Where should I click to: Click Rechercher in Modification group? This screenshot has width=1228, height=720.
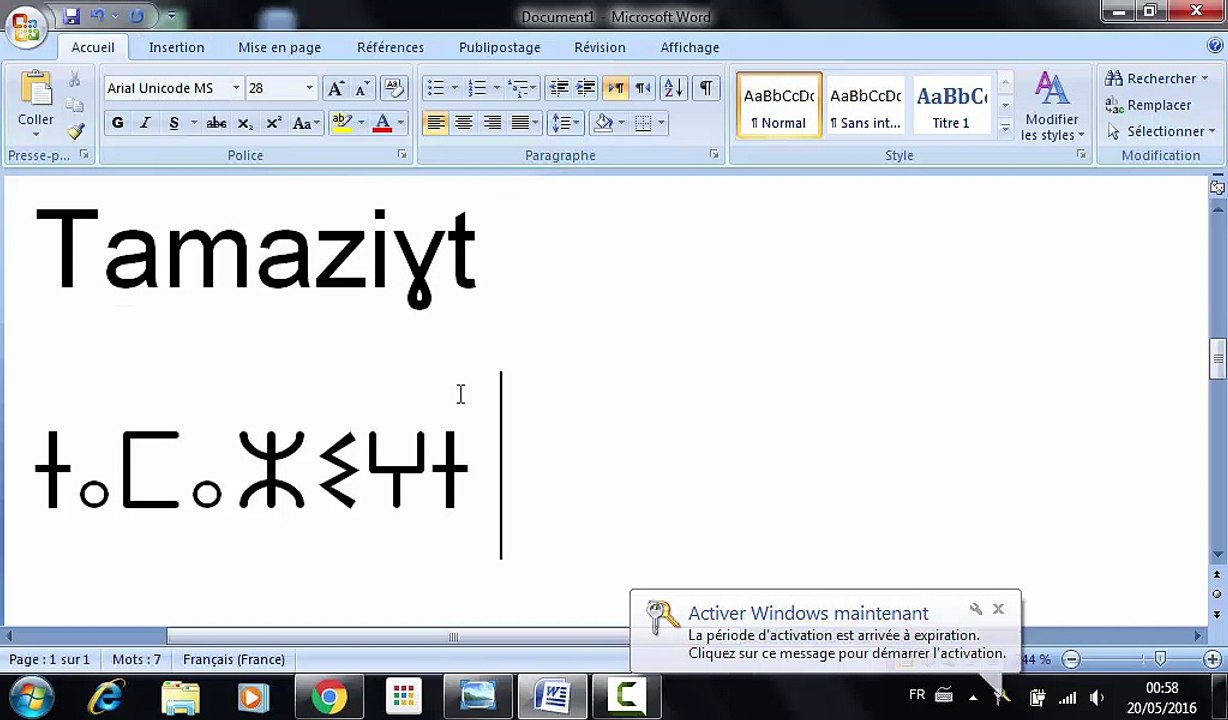click(1157, 78)
